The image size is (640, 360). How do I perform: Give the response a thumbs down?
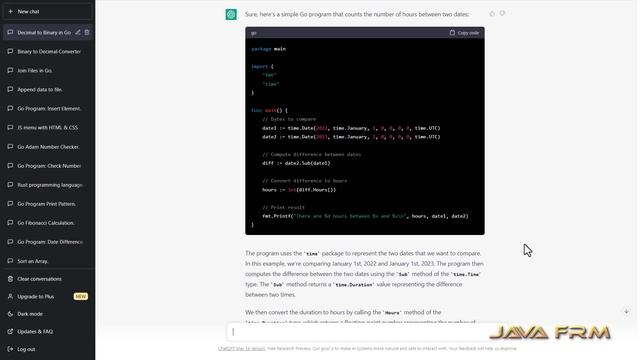(502, 13)
